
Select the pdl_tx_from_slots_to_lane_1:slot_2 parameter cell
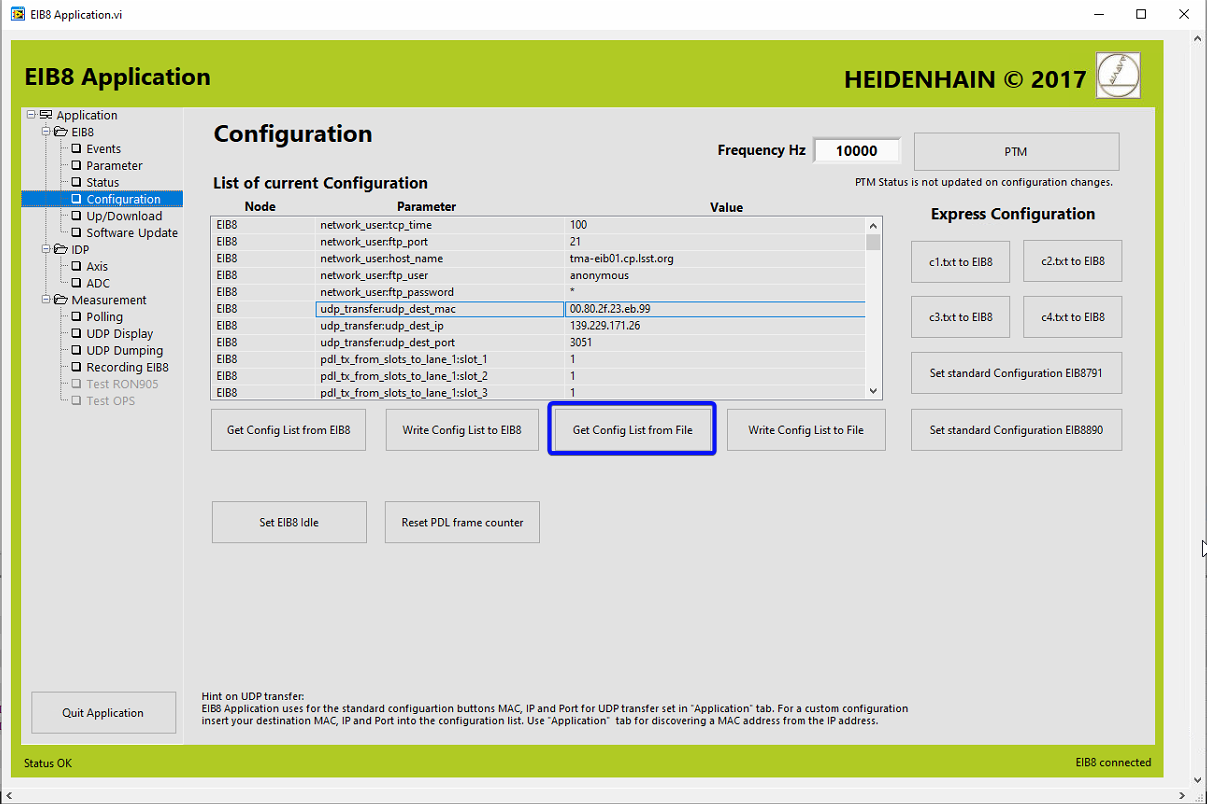click(440, 376)
